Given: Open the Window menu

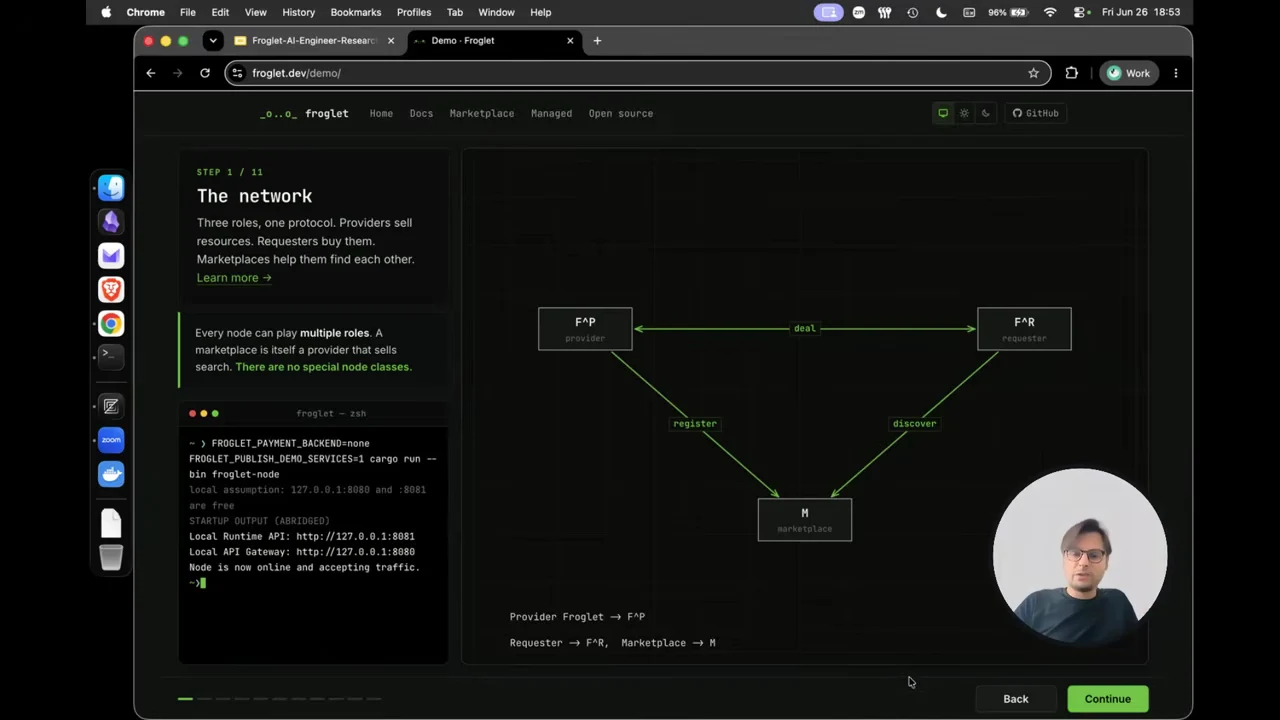Looking at the screenshot, I should click(496, 12).
